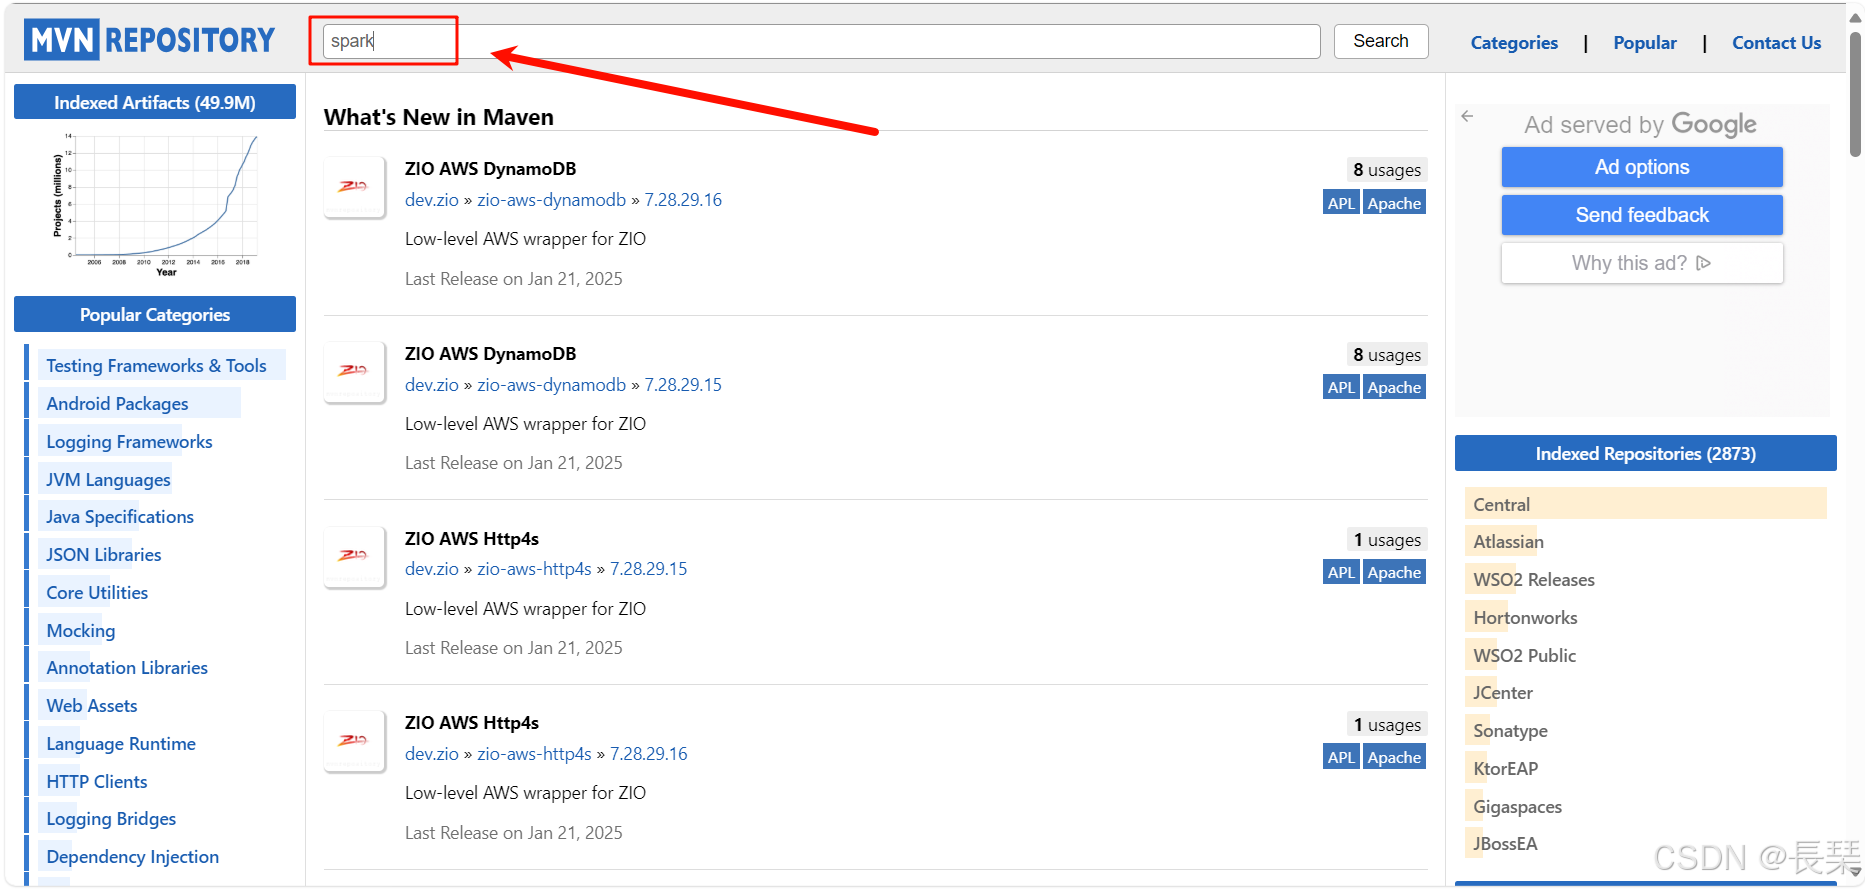Open HTTP Clients category

pyautogui.click(x=97, y=782)
